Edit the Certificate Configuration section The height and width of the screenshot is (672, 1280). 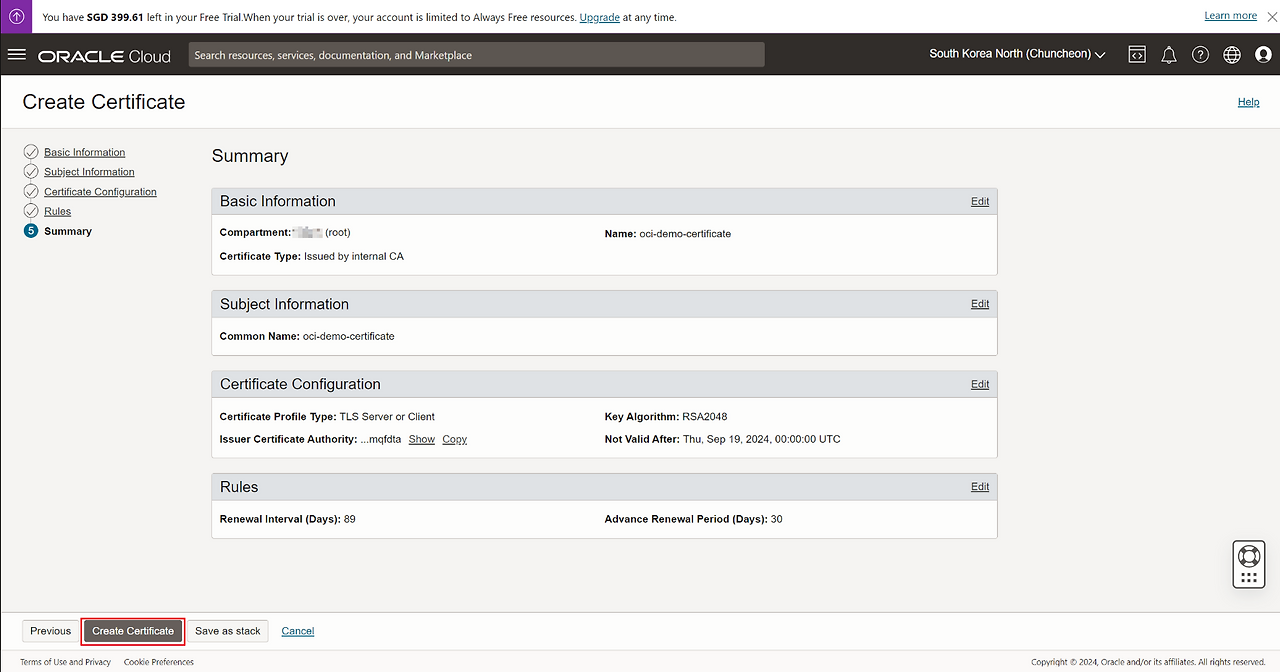[x=979, y=384]
